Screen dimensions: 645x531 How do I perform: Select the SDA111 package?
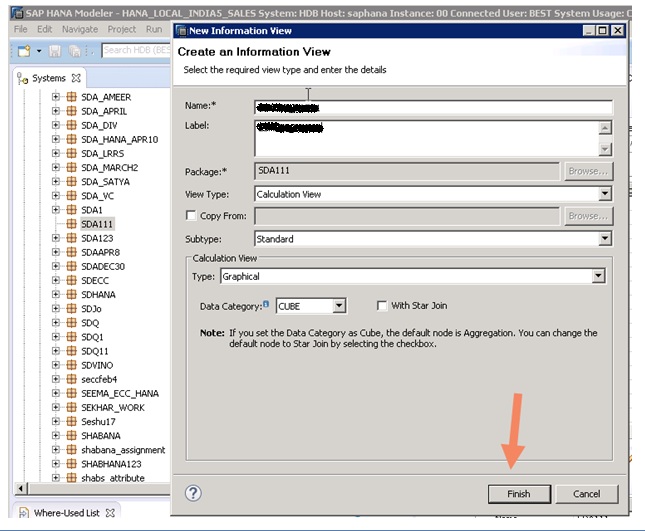pos(97,224)
